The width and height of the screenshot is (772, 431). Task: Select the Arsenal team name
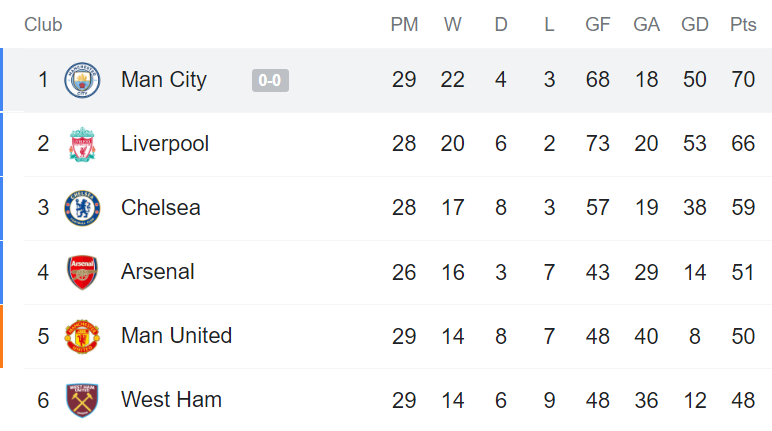pyautogui.click(x=158, y=272)
